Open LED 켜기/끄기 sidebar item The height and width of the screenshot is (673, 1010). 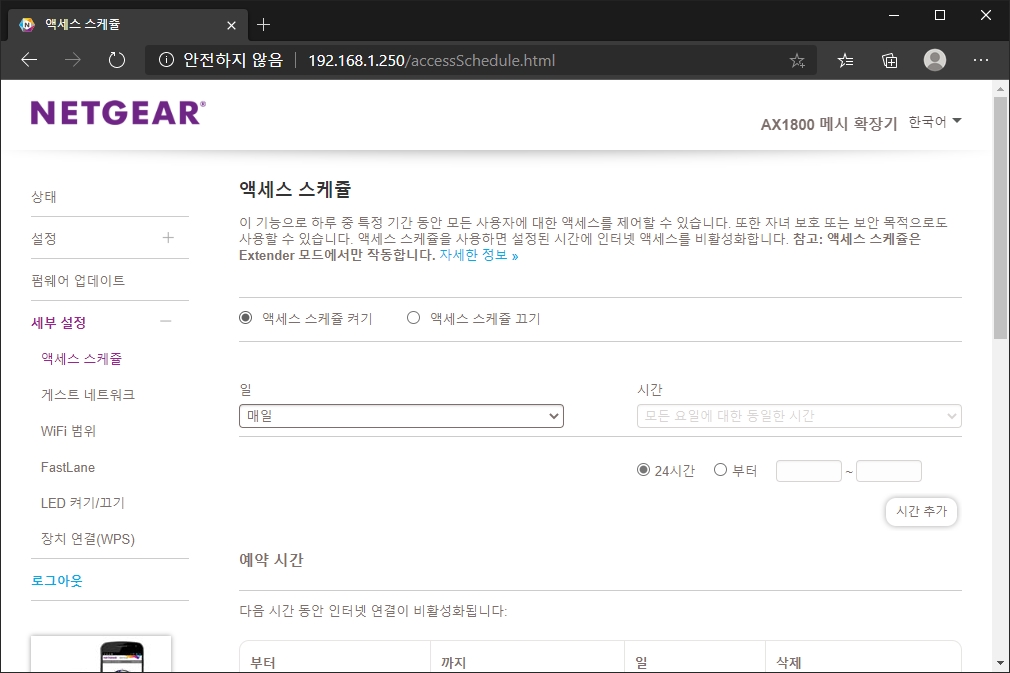pos(82,502)
